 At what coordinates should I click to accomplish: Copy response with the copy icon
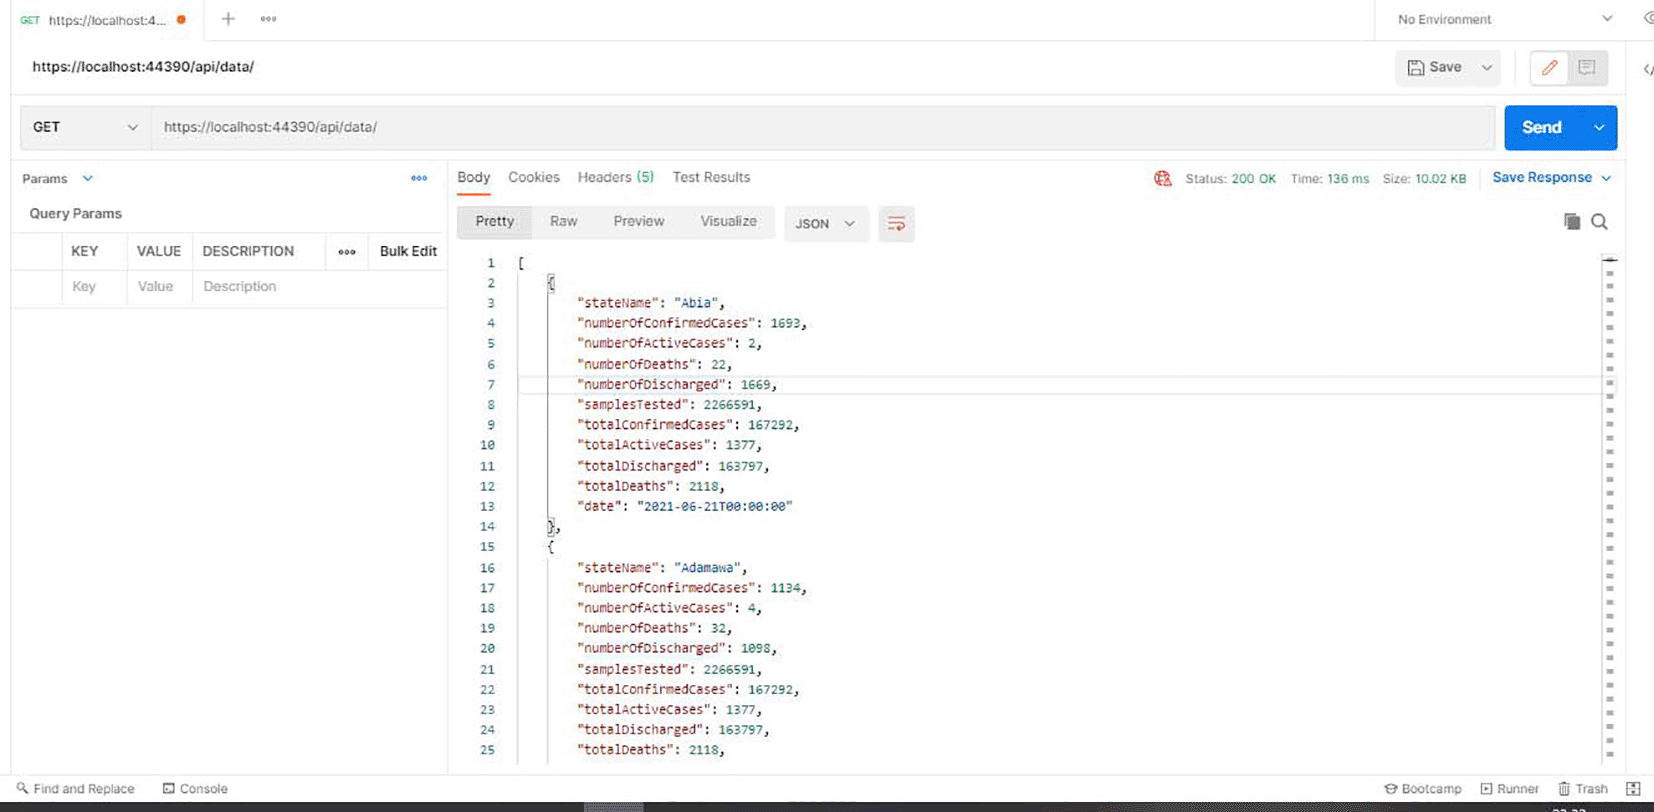pyautogui.click(x=1572, y=222)
